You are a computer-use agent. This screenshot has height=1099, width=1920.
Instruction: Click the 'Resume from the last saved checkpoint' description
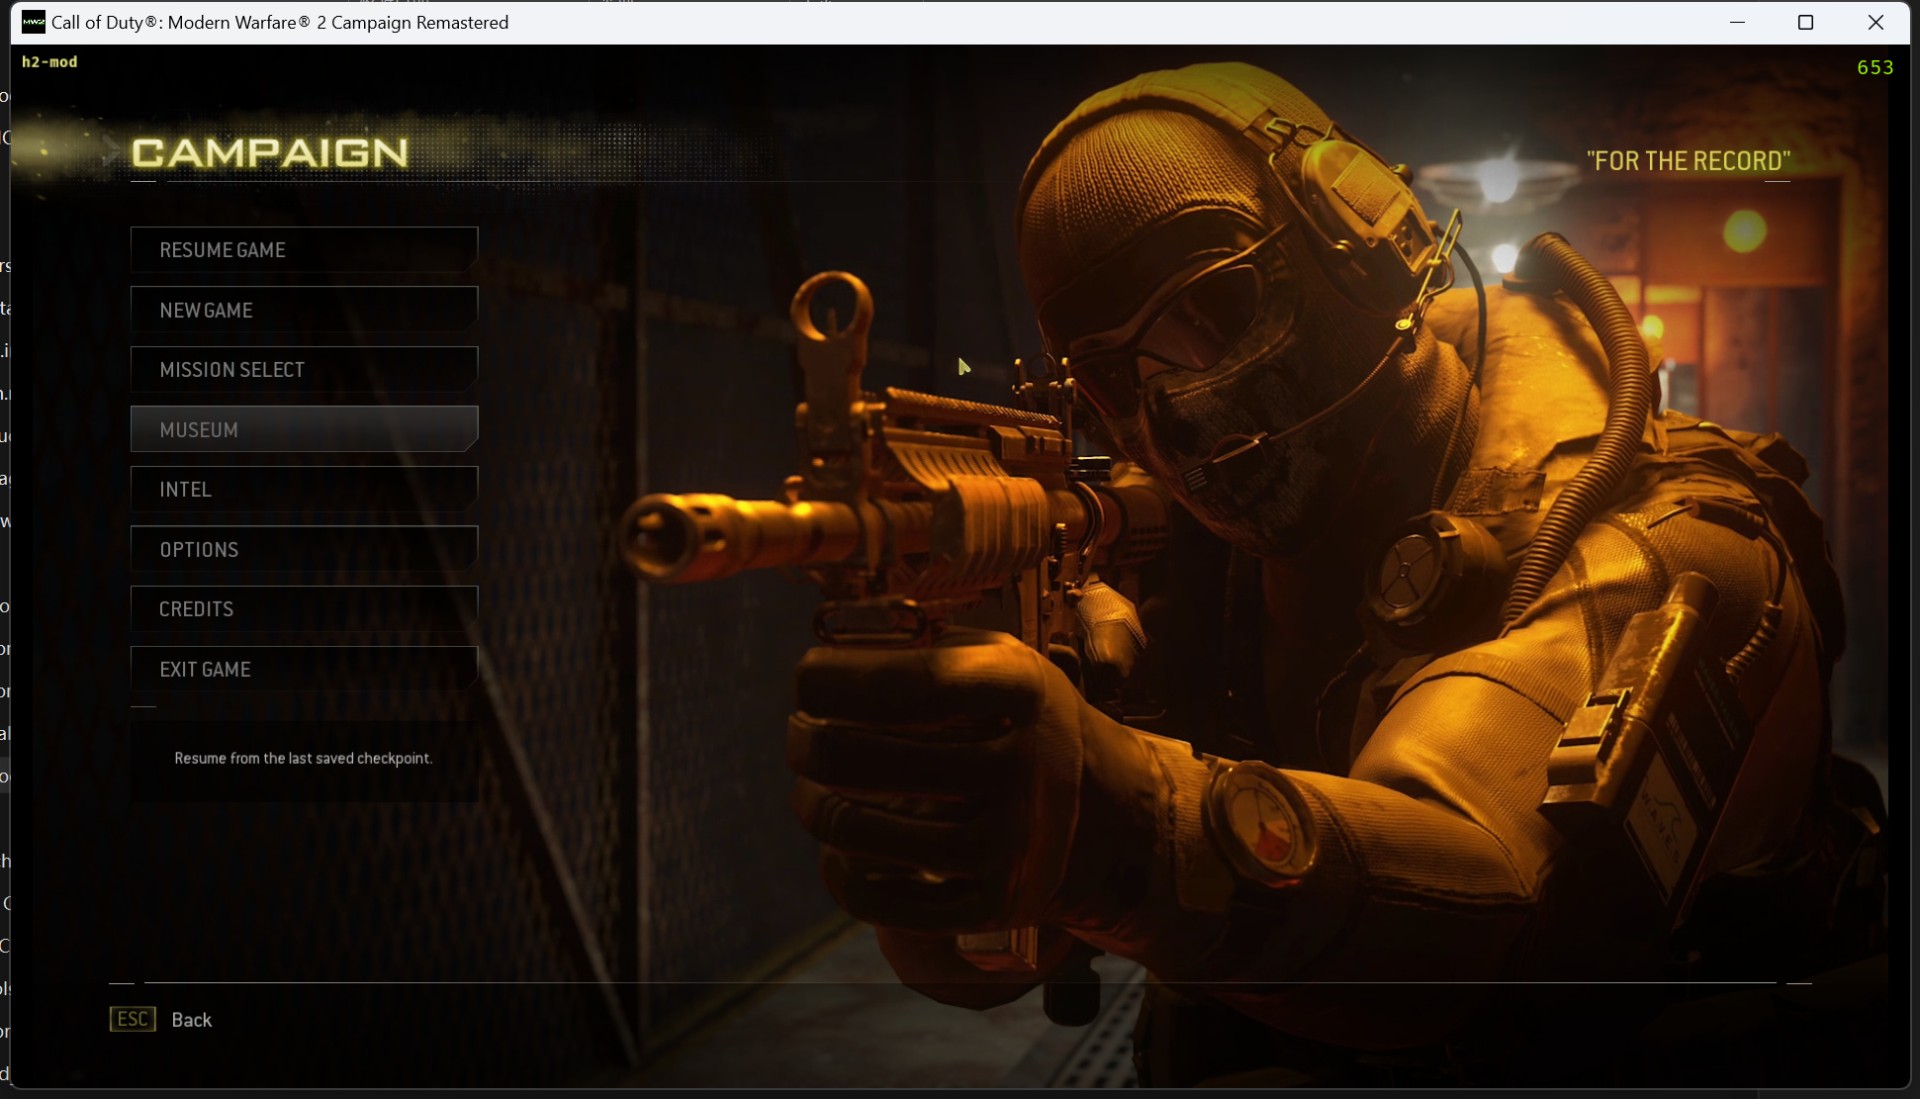click(303, 758)
